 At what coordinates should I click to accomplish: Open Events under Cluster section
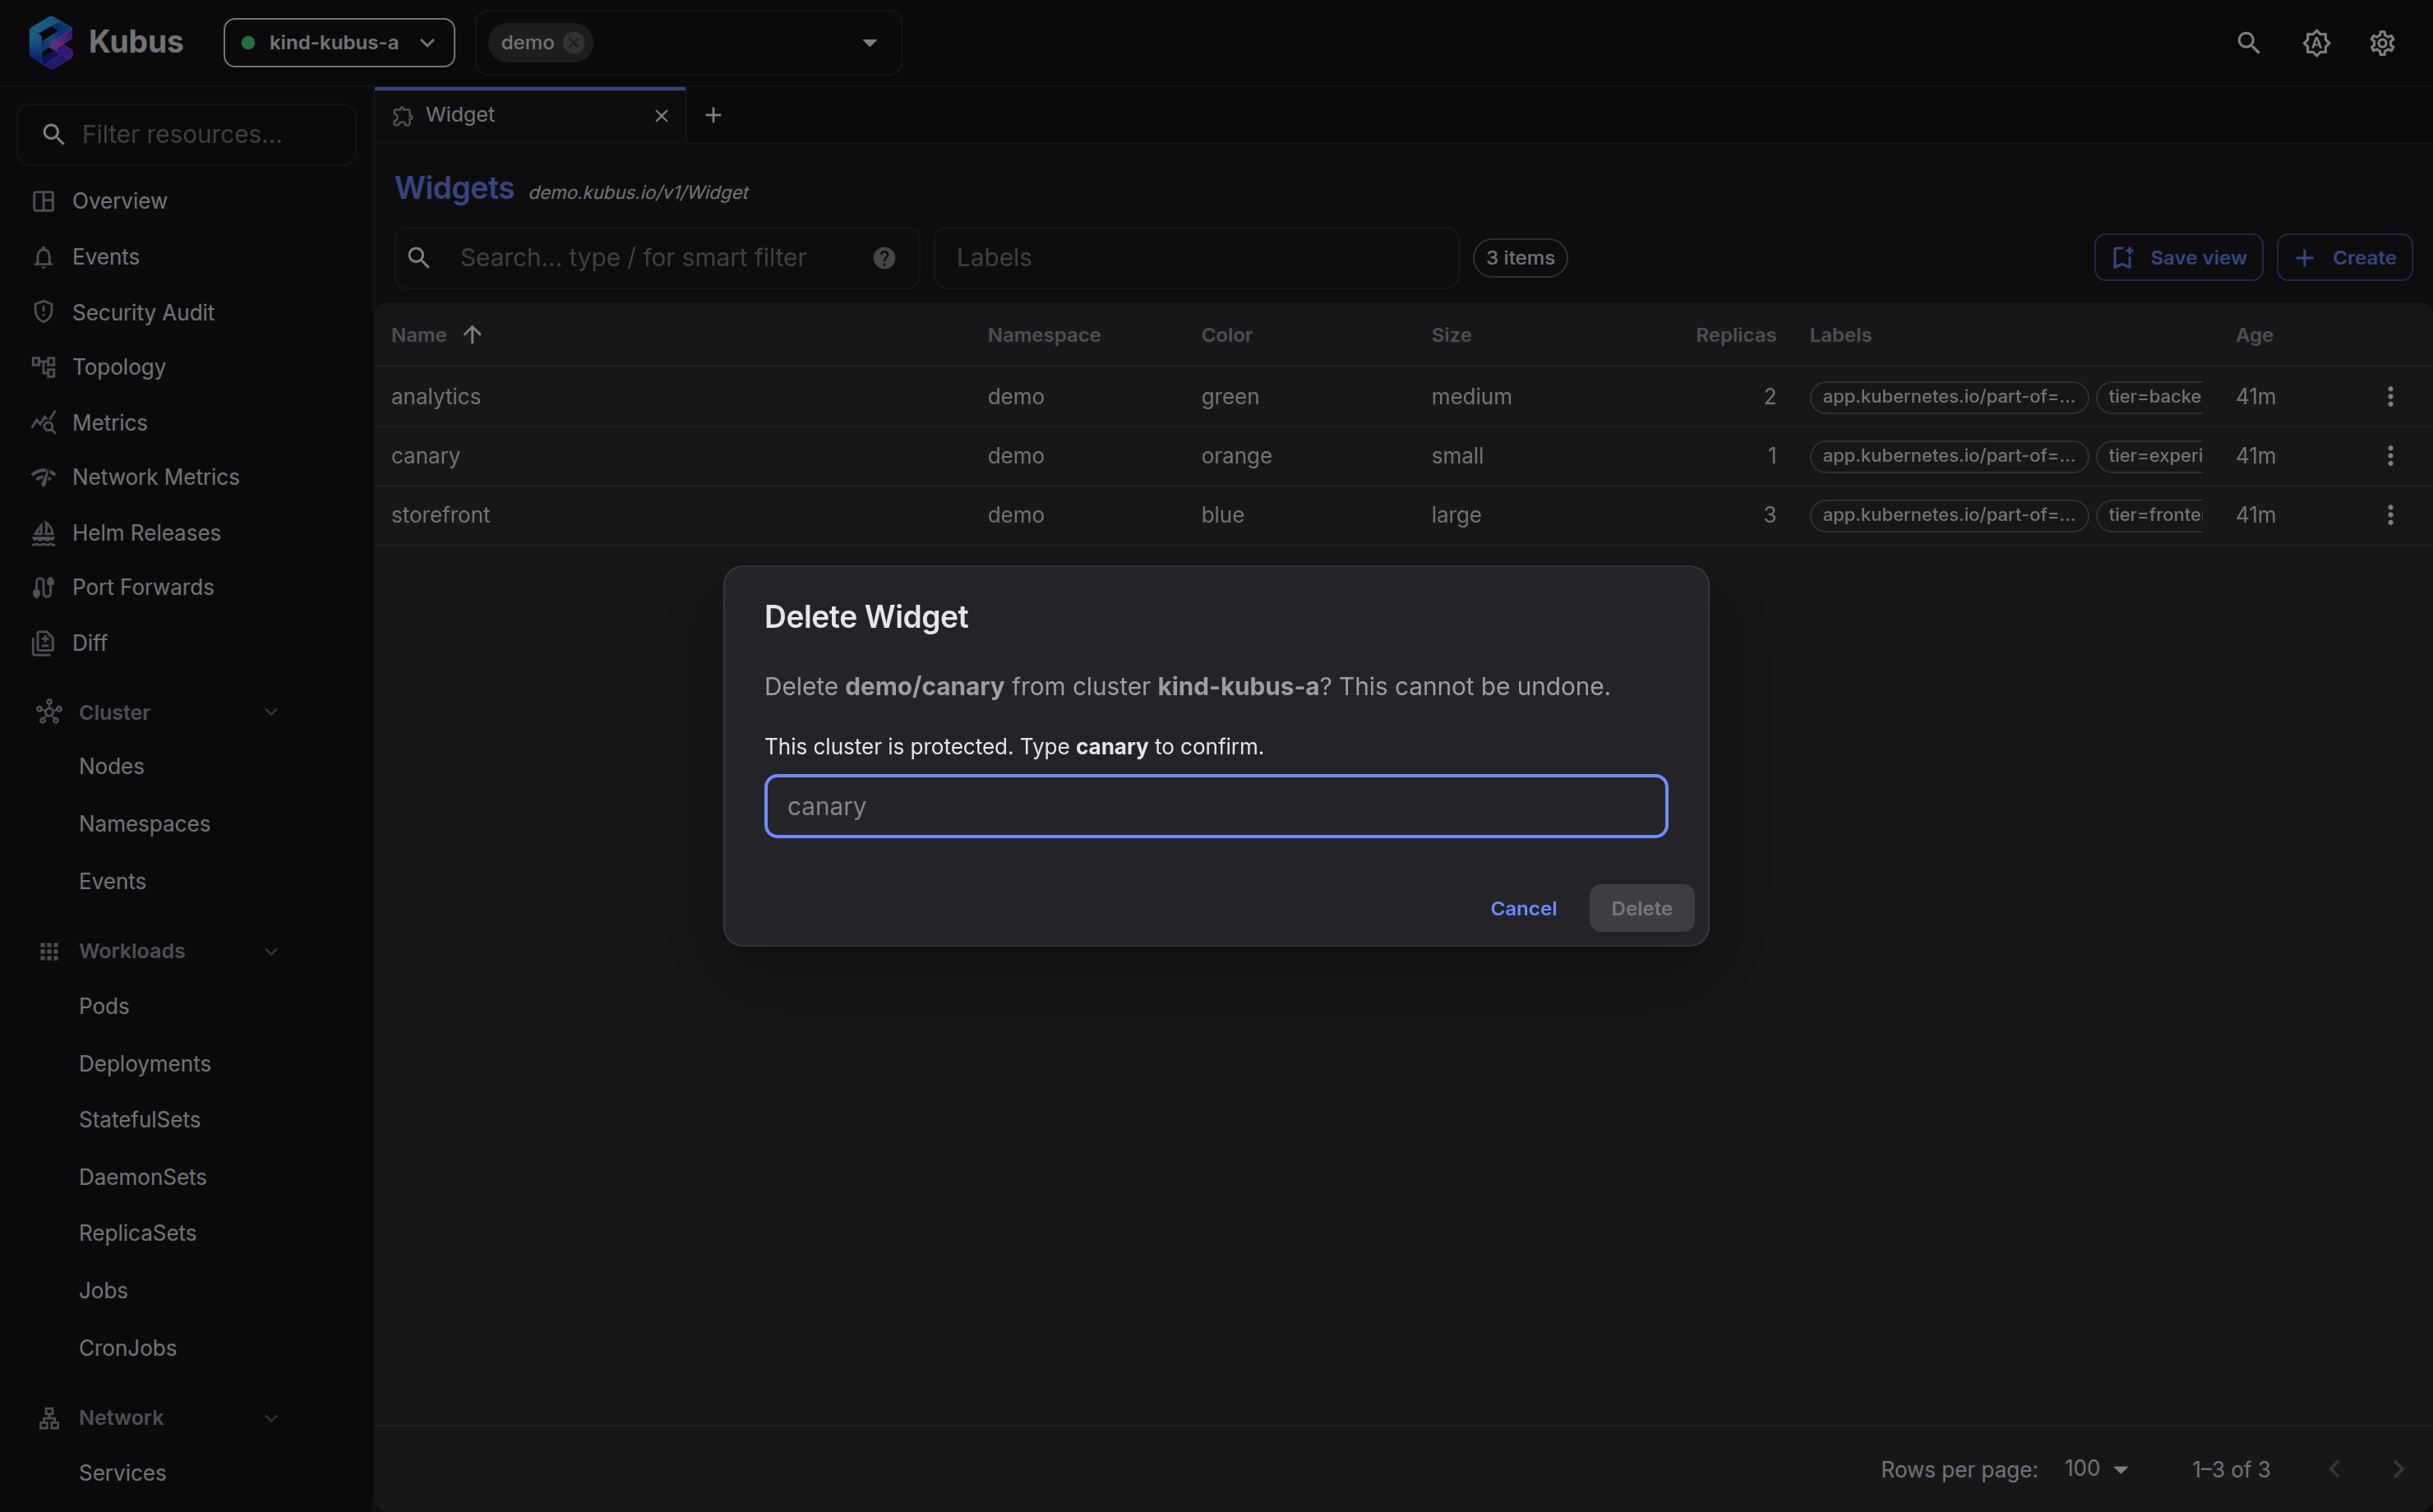(113, 882)
